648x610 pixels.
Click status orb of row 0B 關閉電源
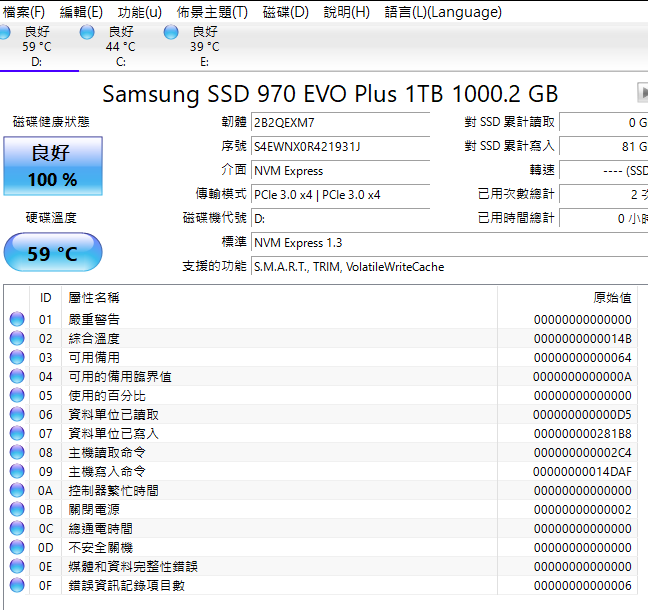coord(17,509)
